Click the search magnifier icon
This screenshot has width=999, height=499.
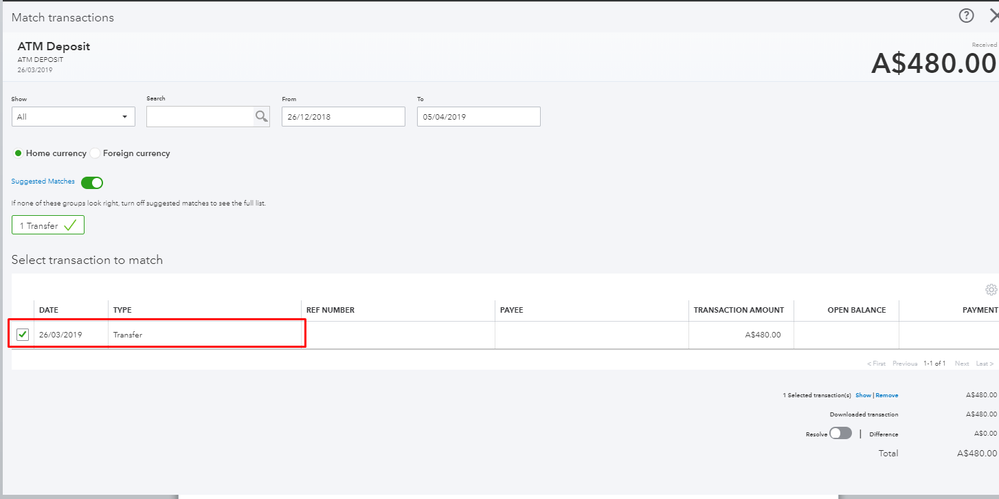coord(261,116)
